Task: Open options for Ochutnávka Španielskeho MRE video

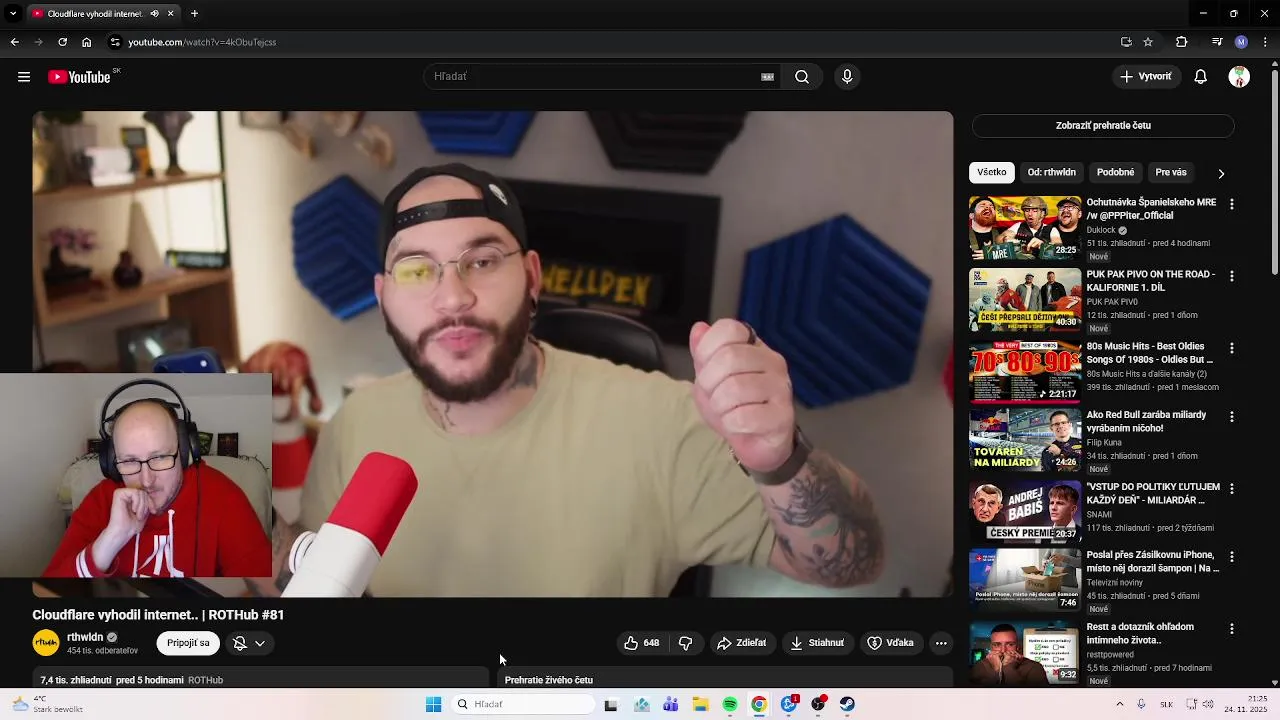Action: [1232, 204]
